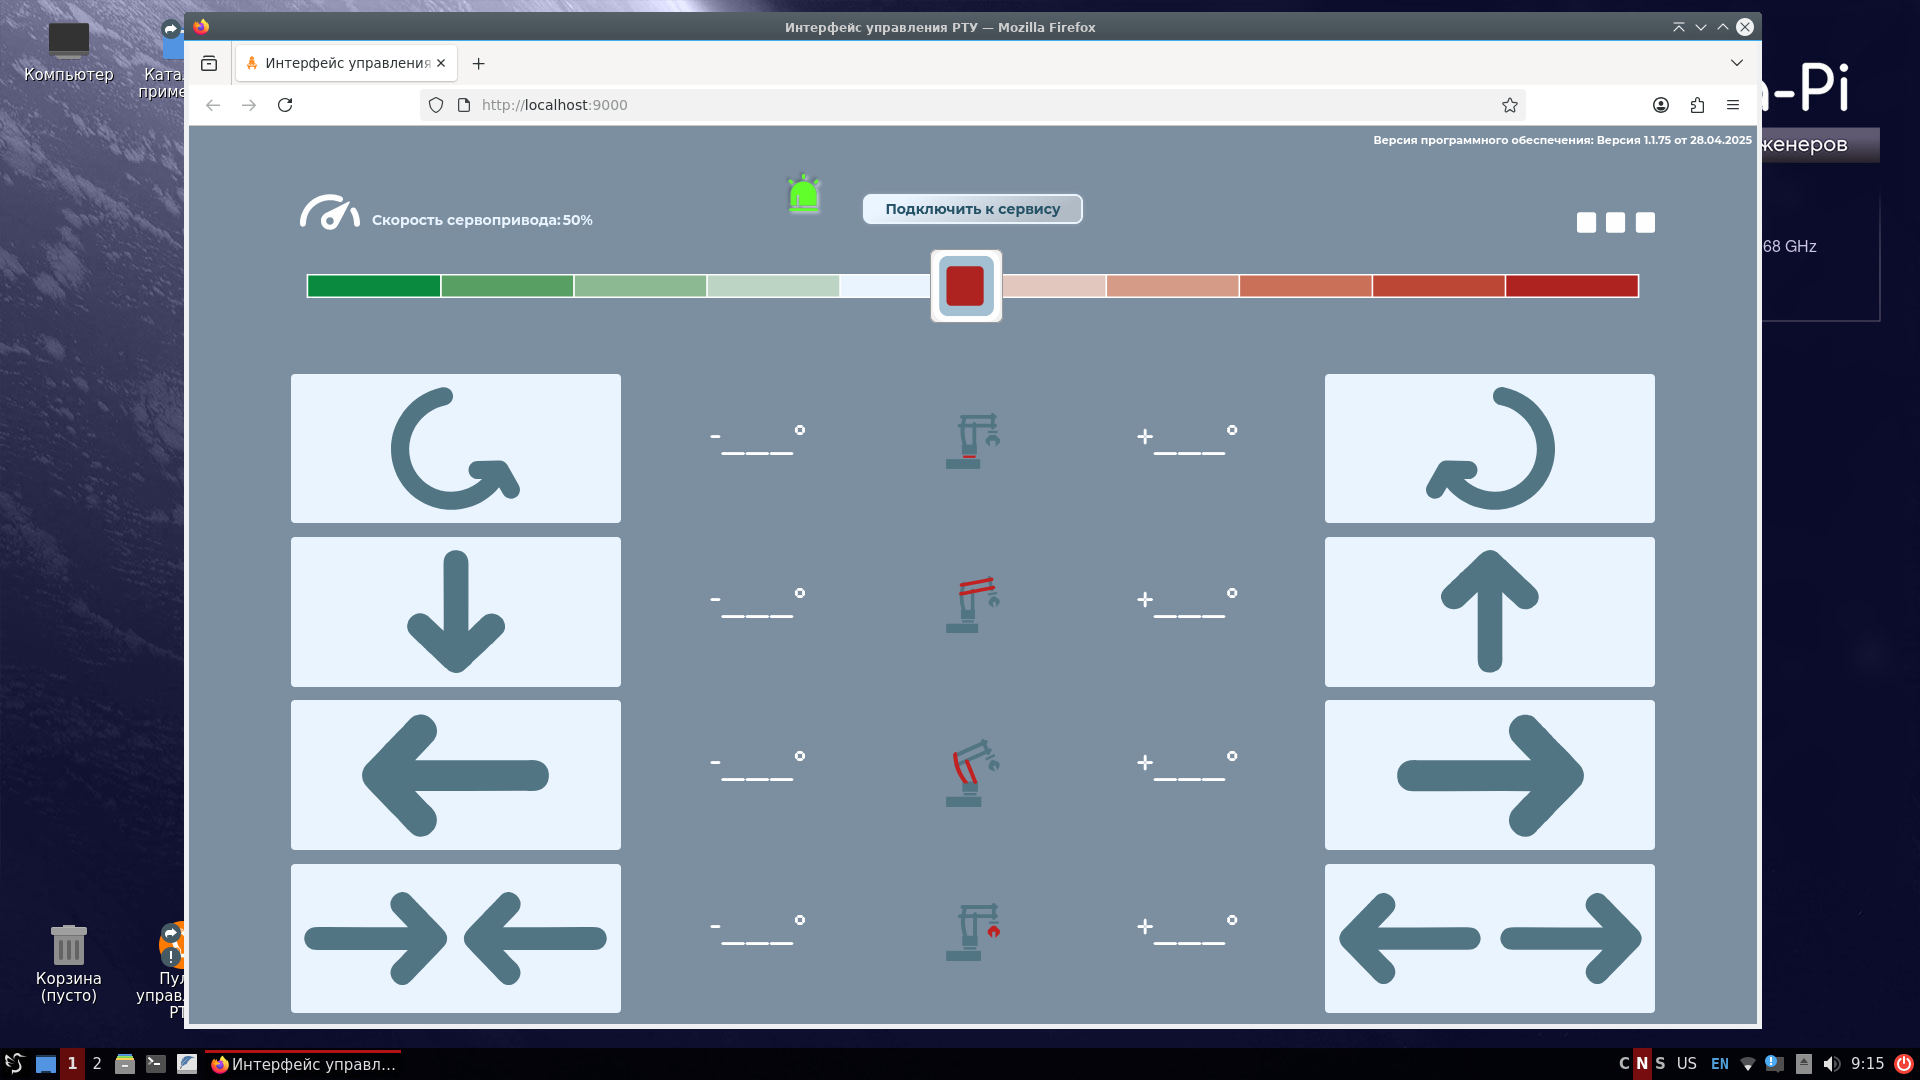1920x1080 pixels.
Task: Click the gripper close (arrows inward) button
Action: pyautogui.click(x=455, y=938)
